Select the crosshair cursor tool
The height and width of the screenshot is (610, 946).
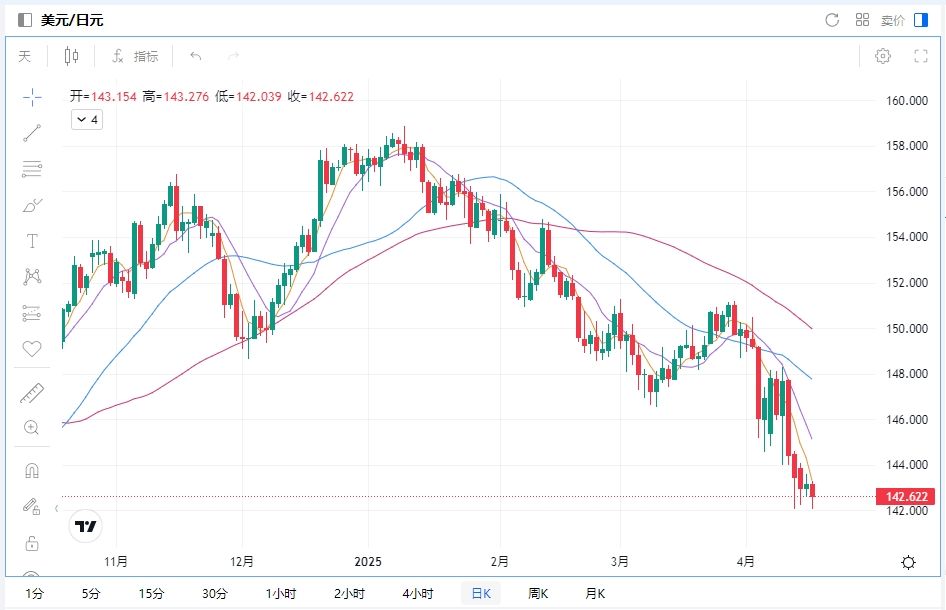tap(32, 97)
